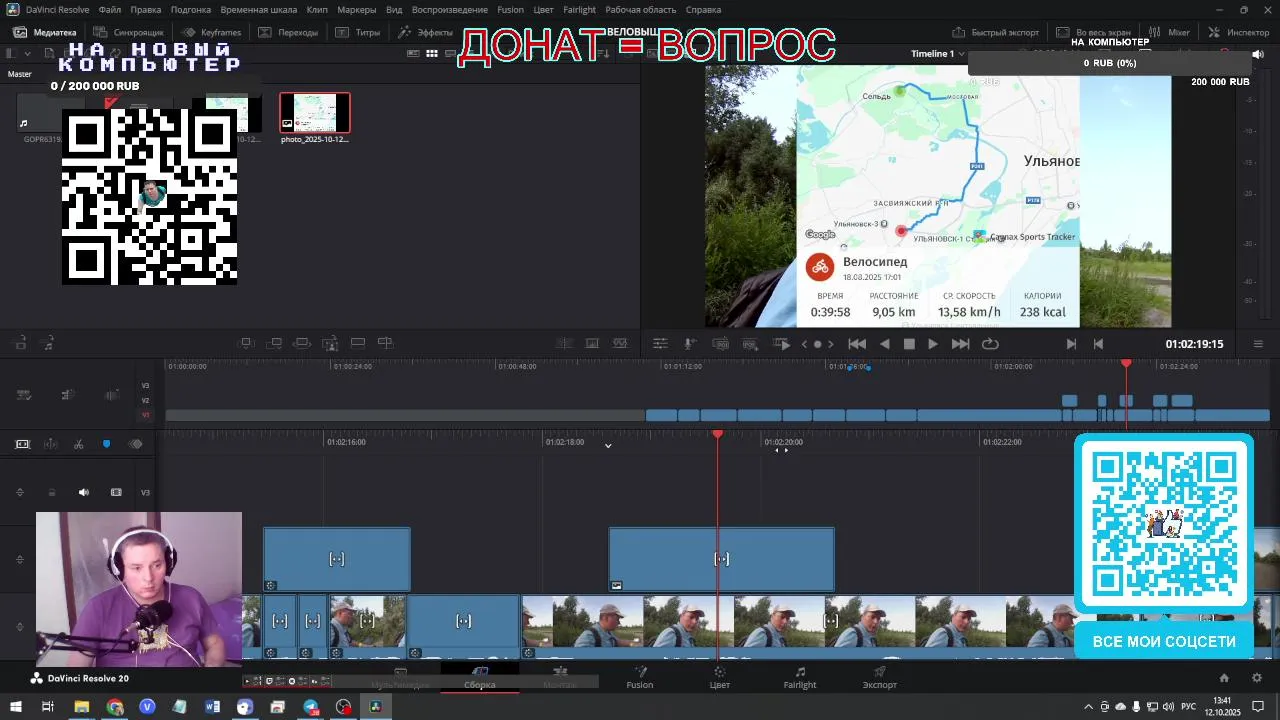Image resolution: width=1280 pixels, height=720 pixels.
Task: Select the adjustment clip under the playhead
Action: (721, 559)
